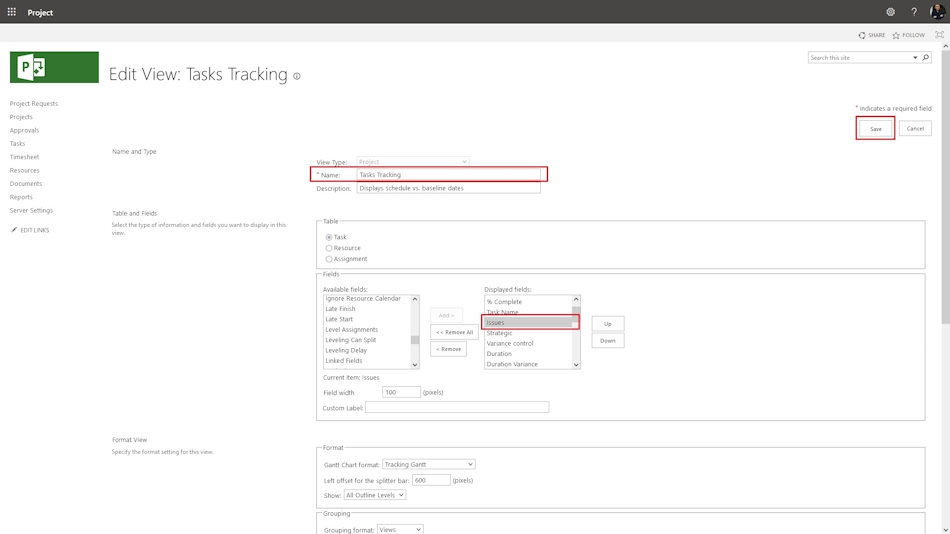
Task: Click the Project green logo
Action: click(54, 67)
